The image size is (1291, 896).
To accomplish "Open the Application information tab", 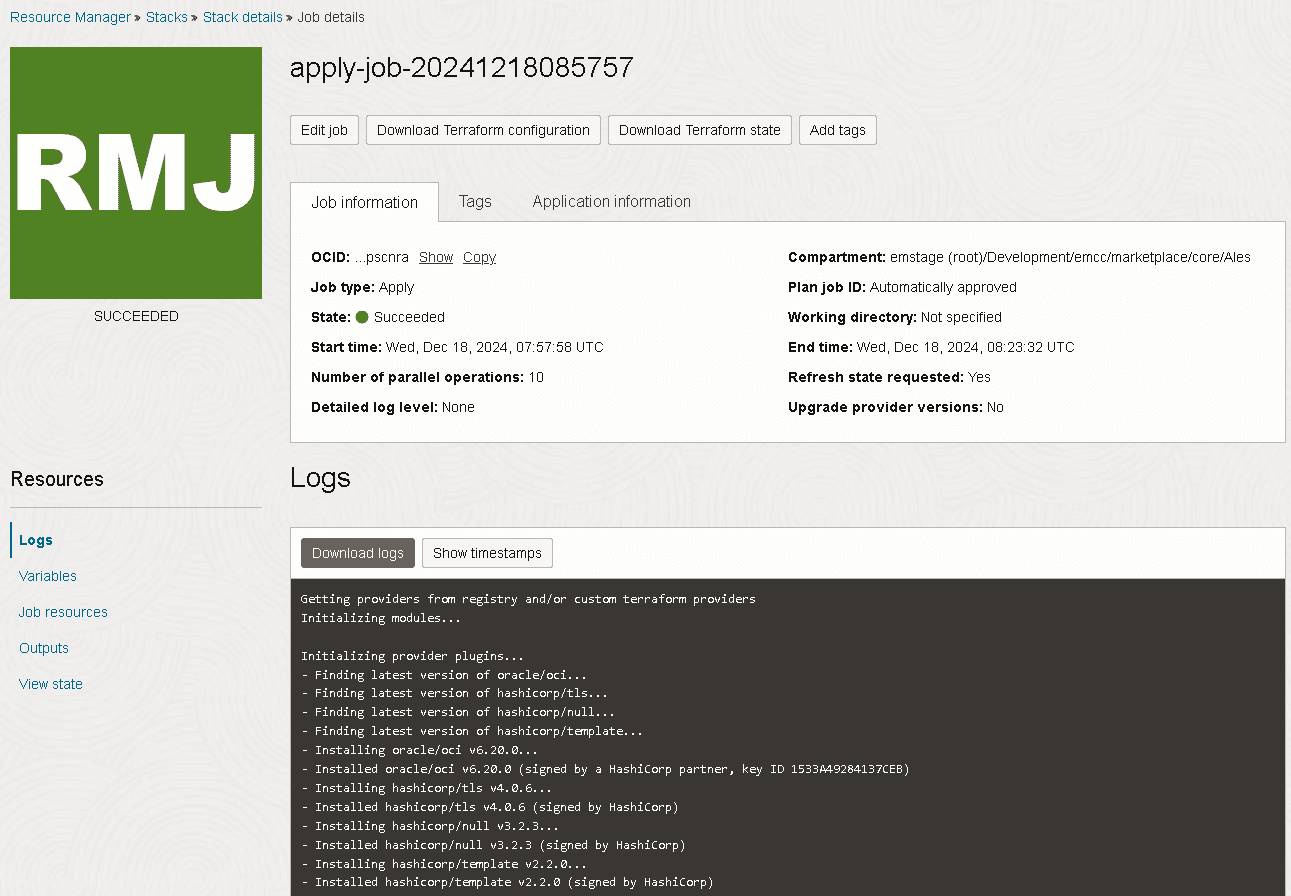I will tap(612, 201).
